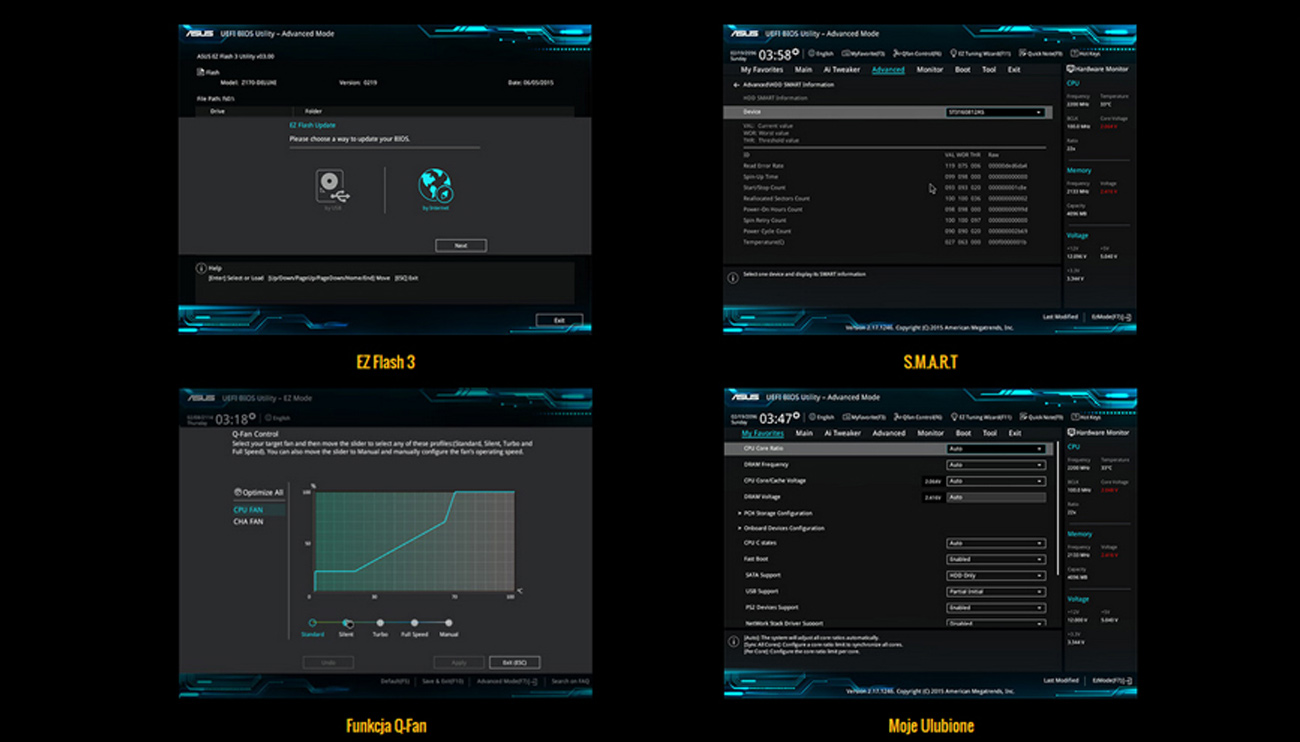Open My Favorites tab in S.M.A.R.T screen

click(x=762, y=70)
